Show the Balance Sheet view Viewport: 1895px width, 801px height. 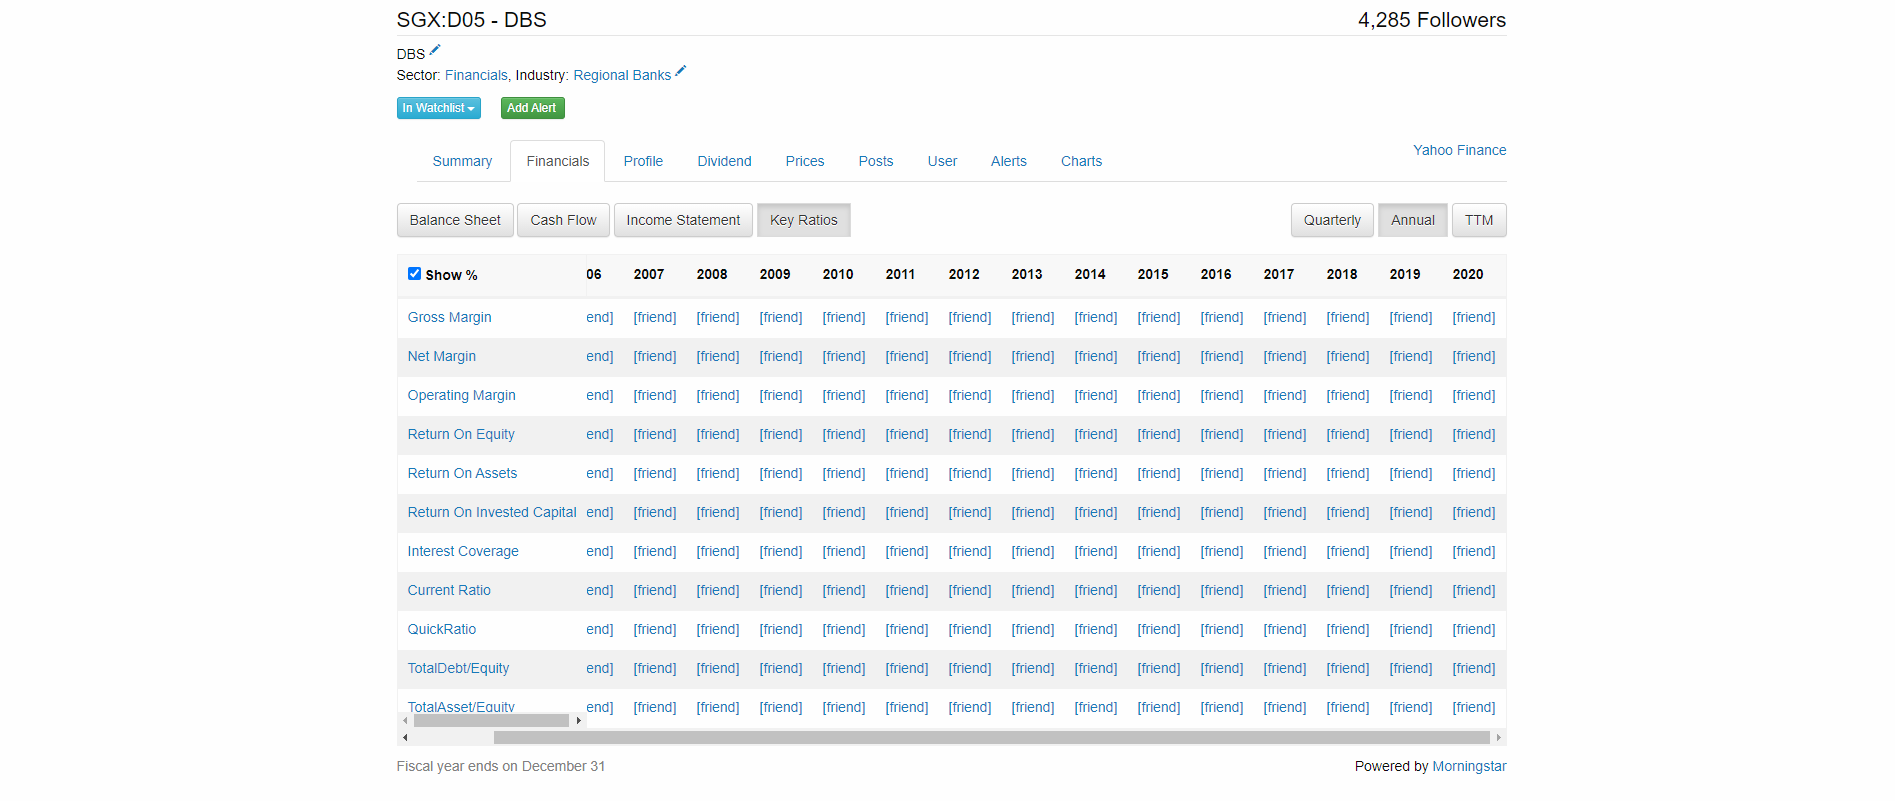(x=455, y=220)
